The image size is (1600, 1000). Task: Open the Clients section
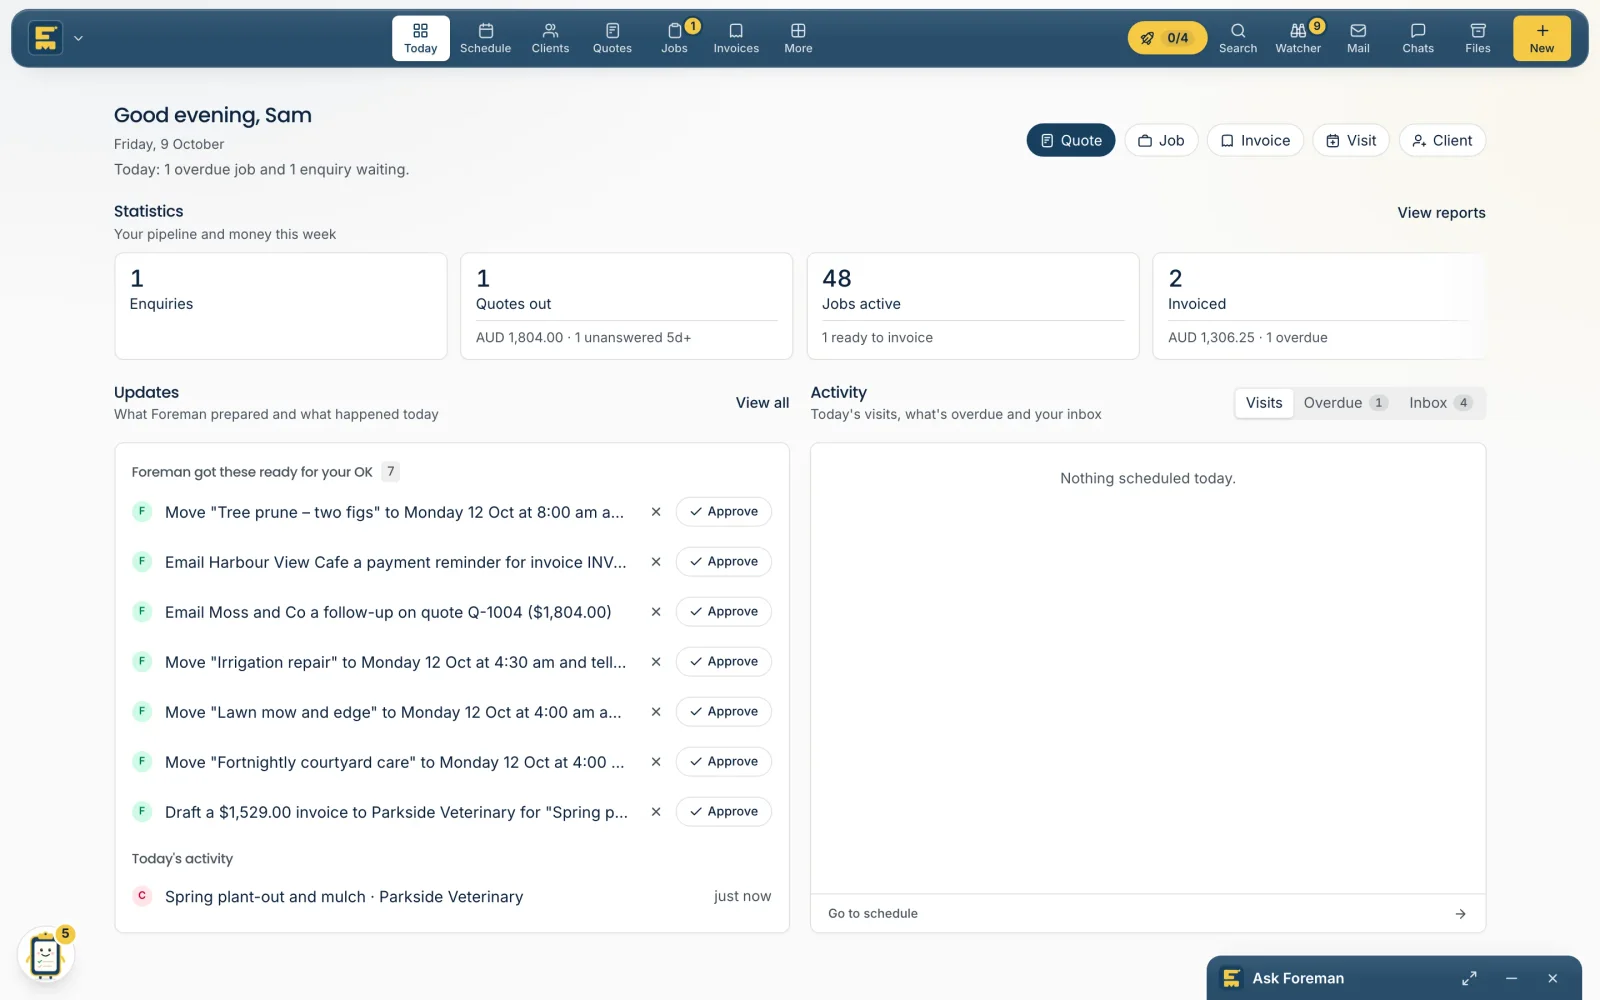pos(550,38)
